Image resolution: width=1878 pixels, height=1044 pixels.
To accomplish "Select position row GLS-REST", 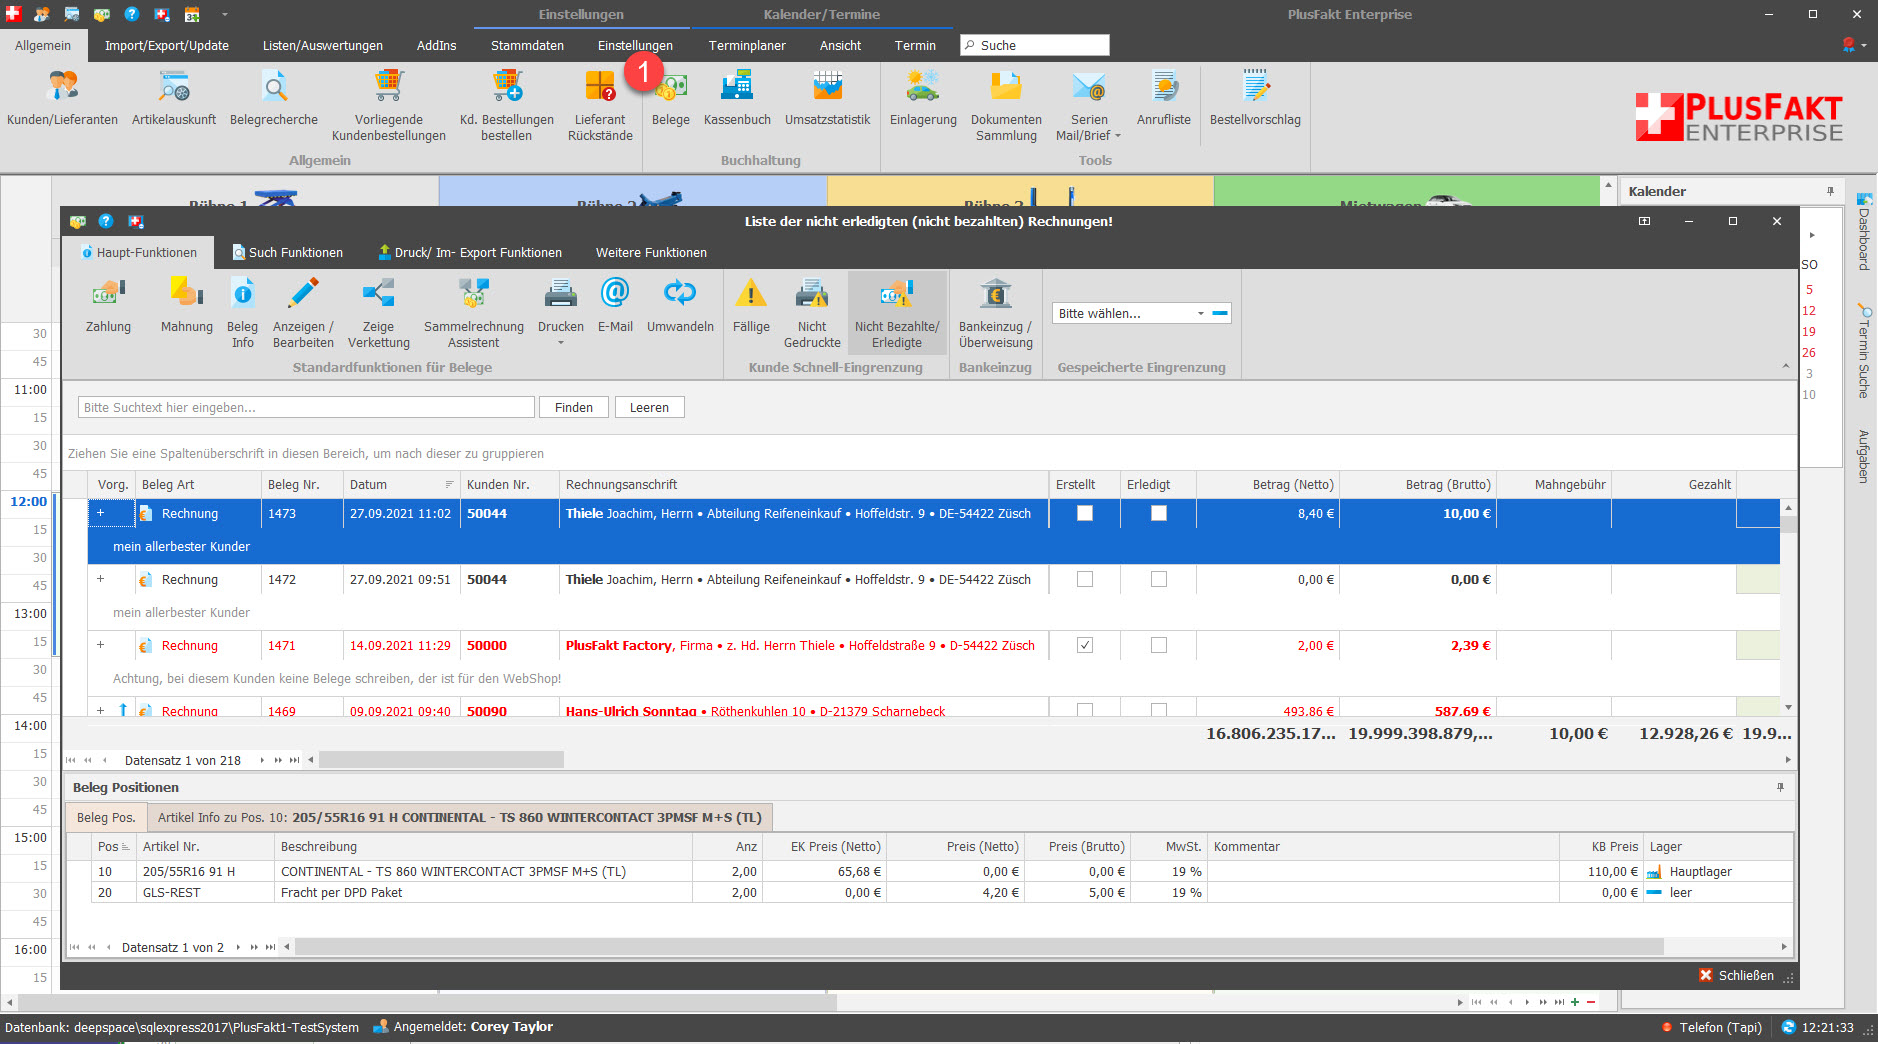I will click(x=929, y=892).
